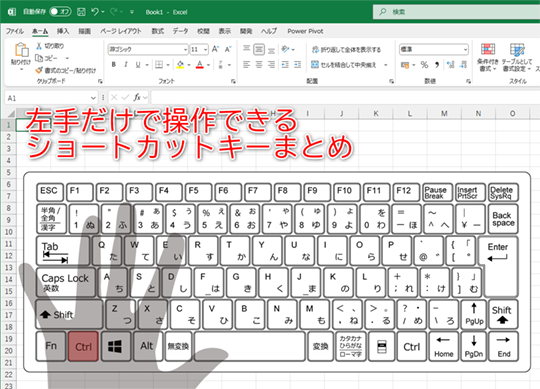Click the Decrease Font Size icon
Viewport: 540px width, 389px height.
click(228, 49)
